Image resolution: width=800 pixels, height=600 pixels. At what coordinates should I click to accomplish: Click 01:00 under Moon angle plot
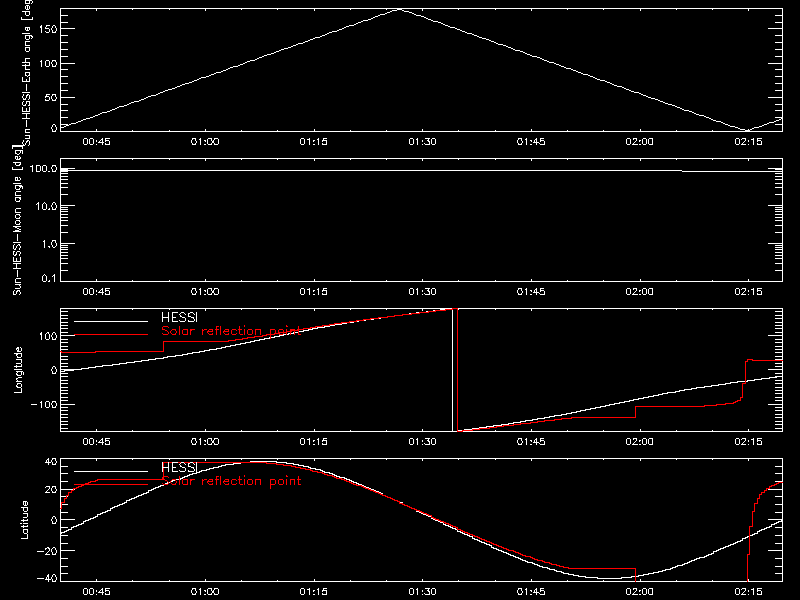tap(205, 292)
